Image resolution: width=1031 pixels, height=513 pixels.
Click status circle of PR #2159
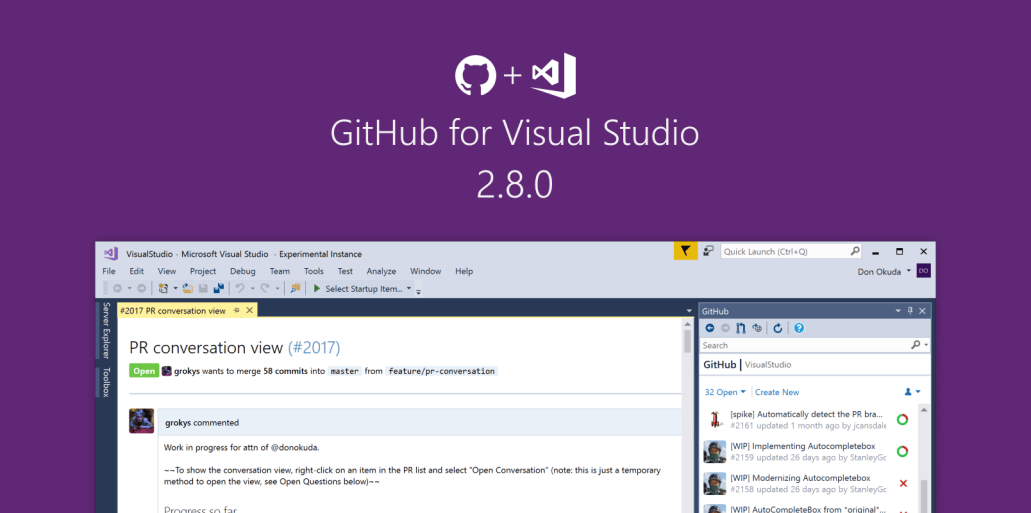click(903, 451)
